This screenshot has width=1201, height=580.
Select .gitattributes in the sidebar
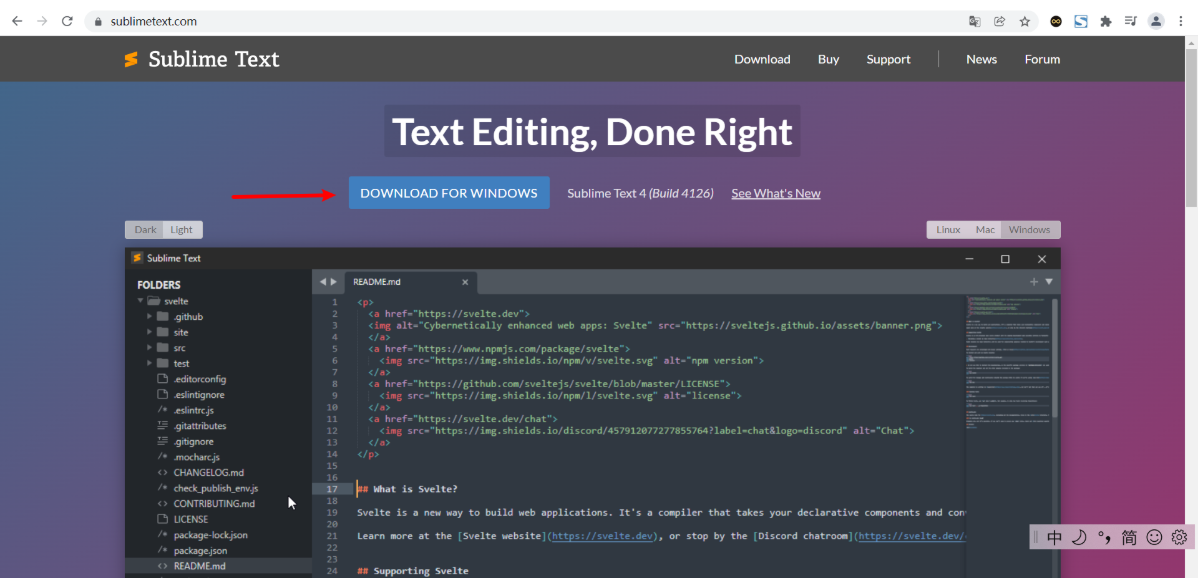pyautogui.click(x=200, y=426)
